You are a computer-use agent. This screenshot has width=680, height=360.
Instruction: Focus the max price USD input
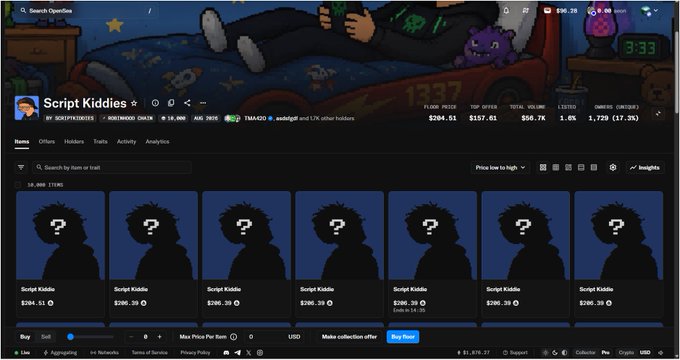pos(274,337)
